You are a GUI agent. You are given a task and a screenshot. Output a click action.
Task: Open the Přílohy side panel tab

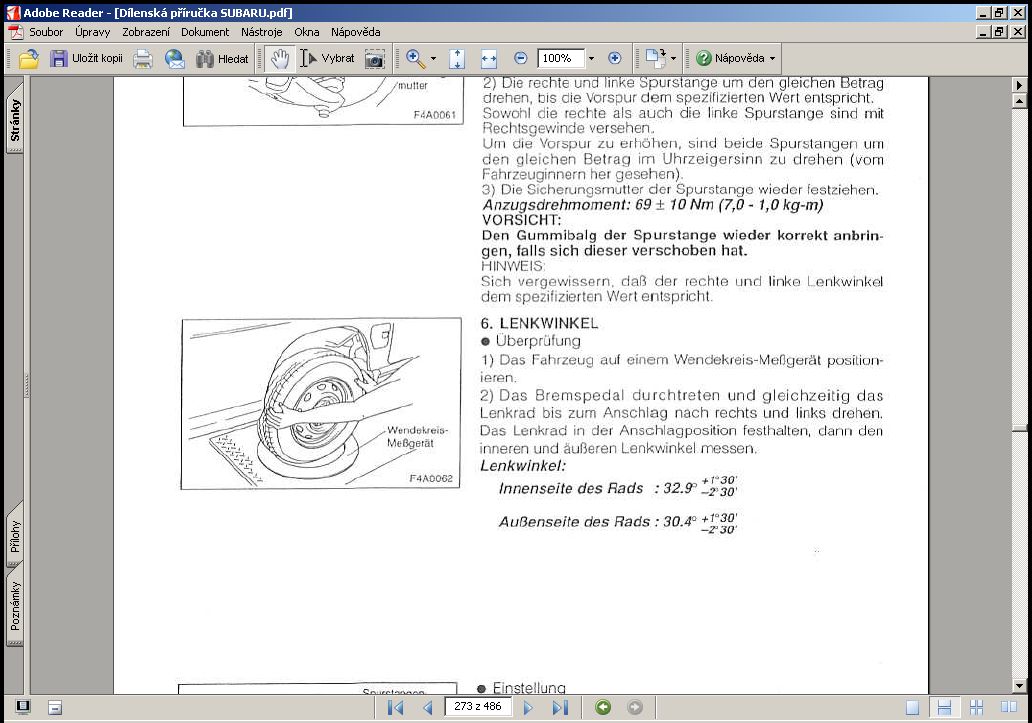click(x=14, y=536)
